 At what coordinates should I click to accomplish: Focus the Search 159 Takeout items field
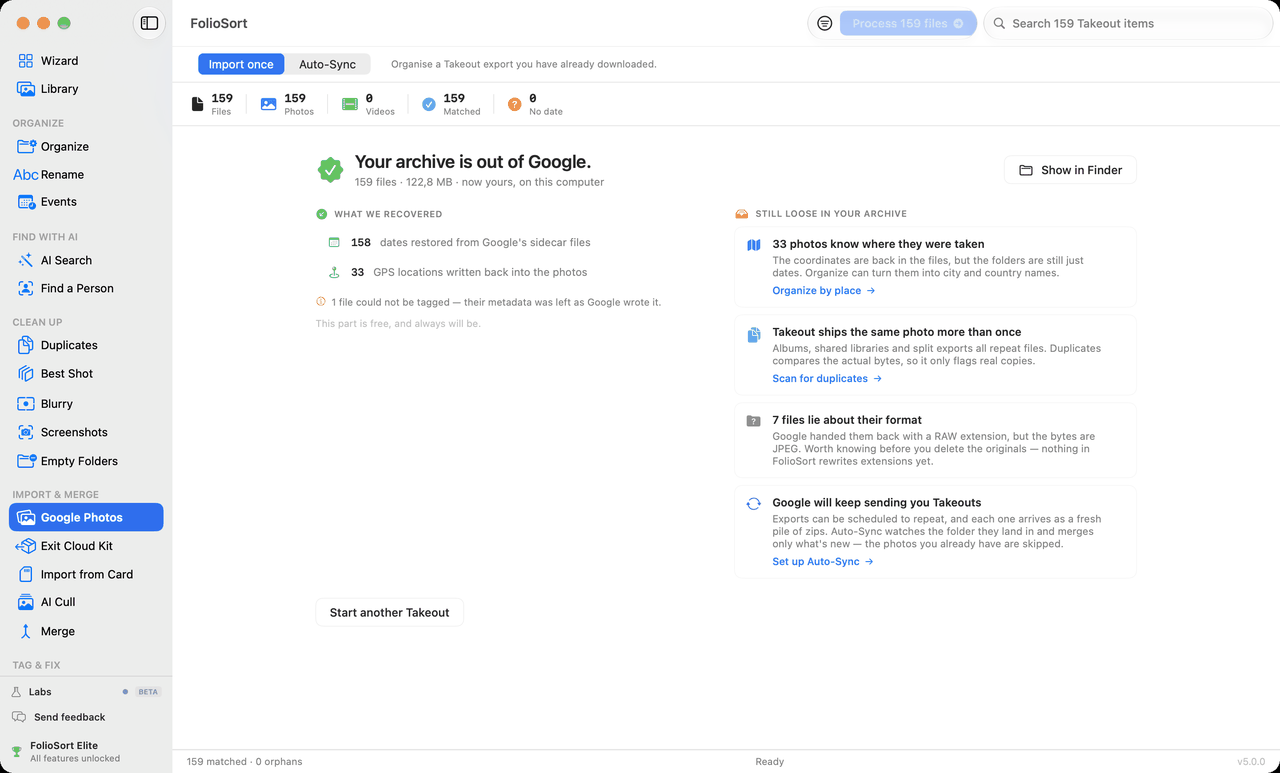coord(1127,23)
